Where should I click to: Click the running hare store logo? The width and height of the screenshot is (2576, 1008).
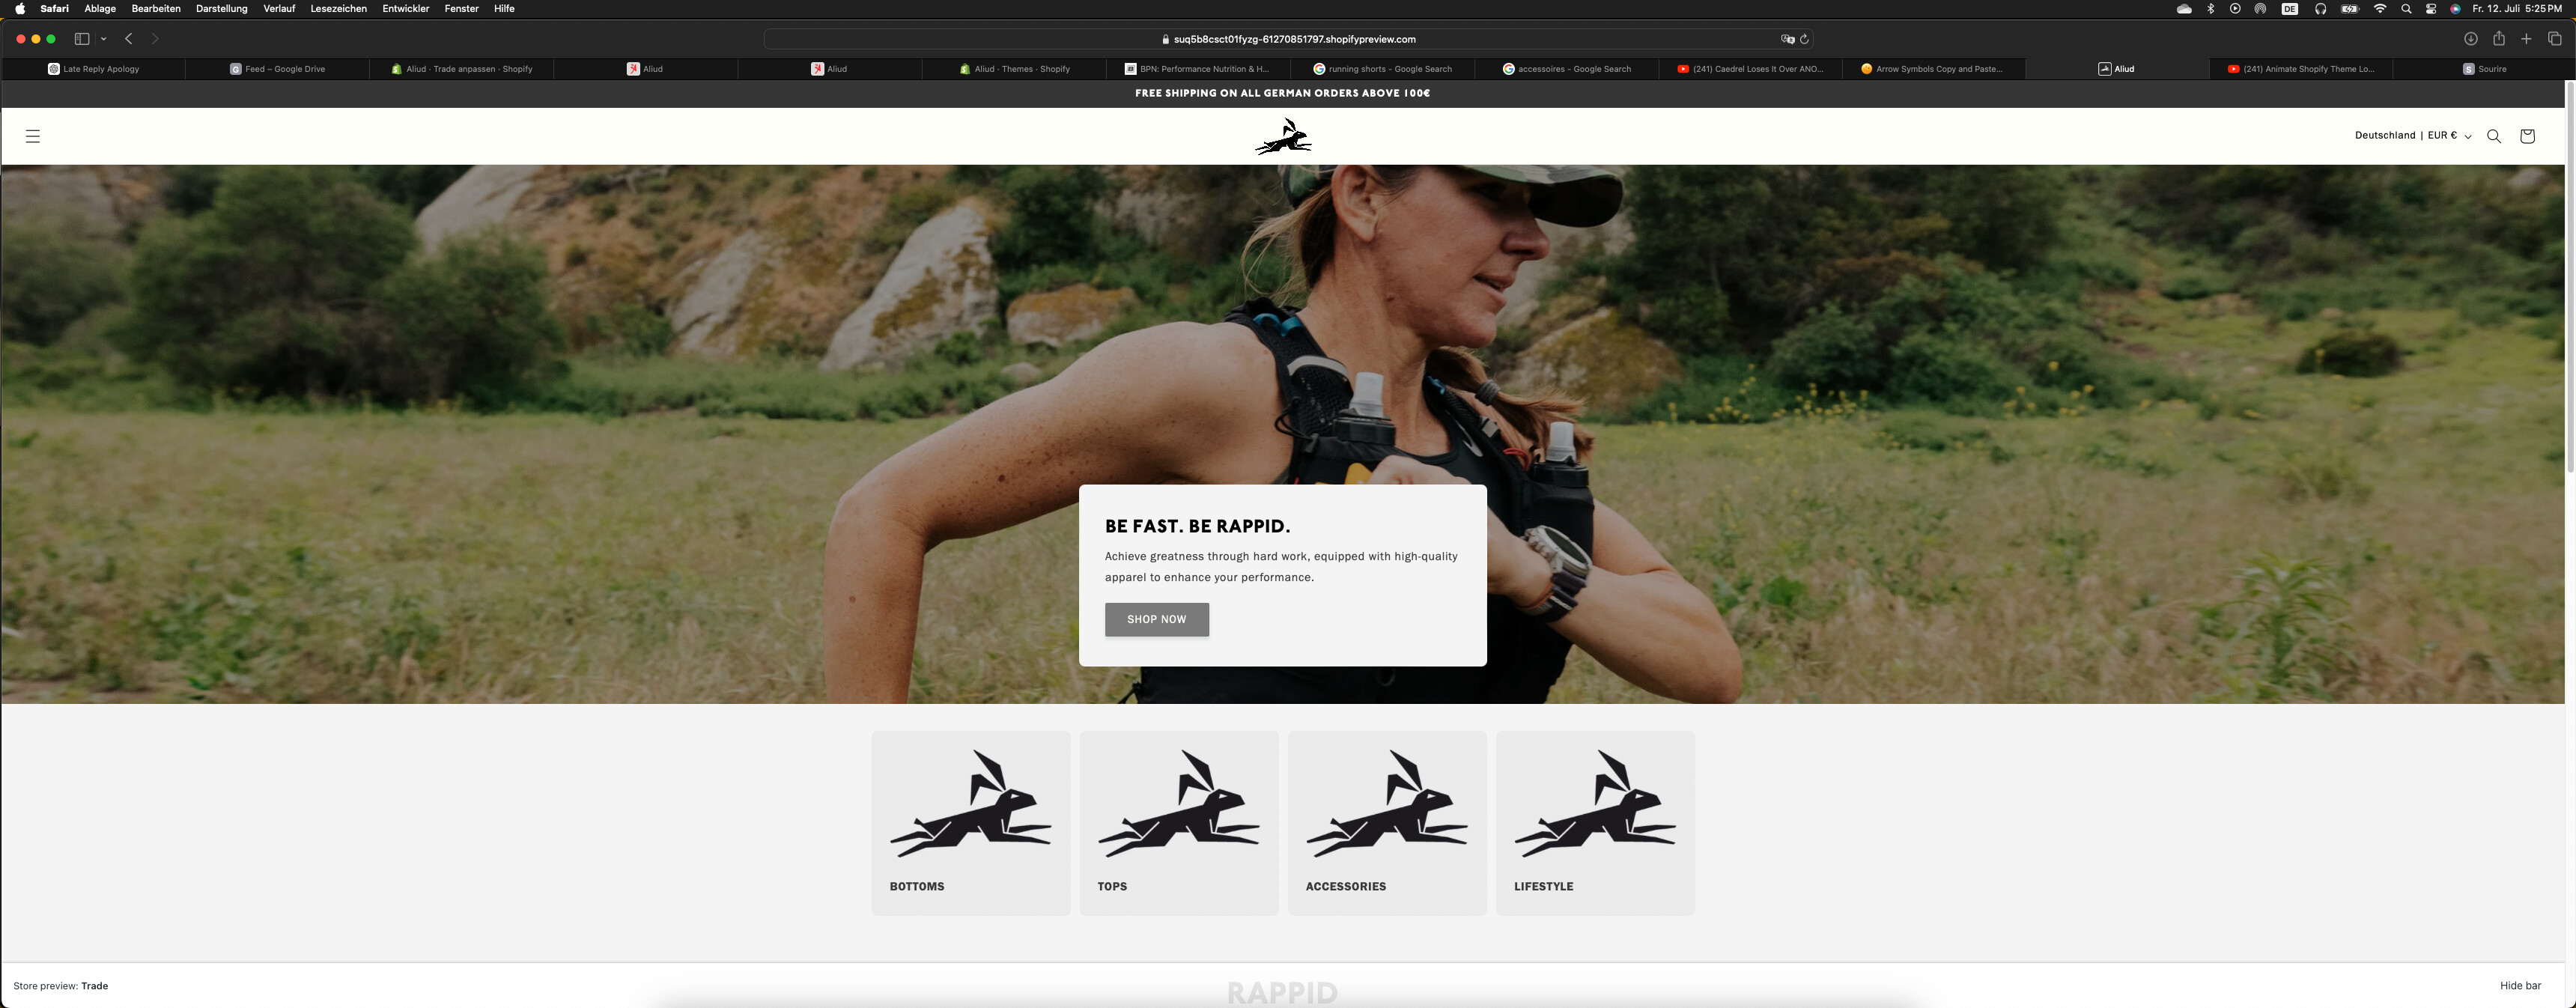[1283, 137]
